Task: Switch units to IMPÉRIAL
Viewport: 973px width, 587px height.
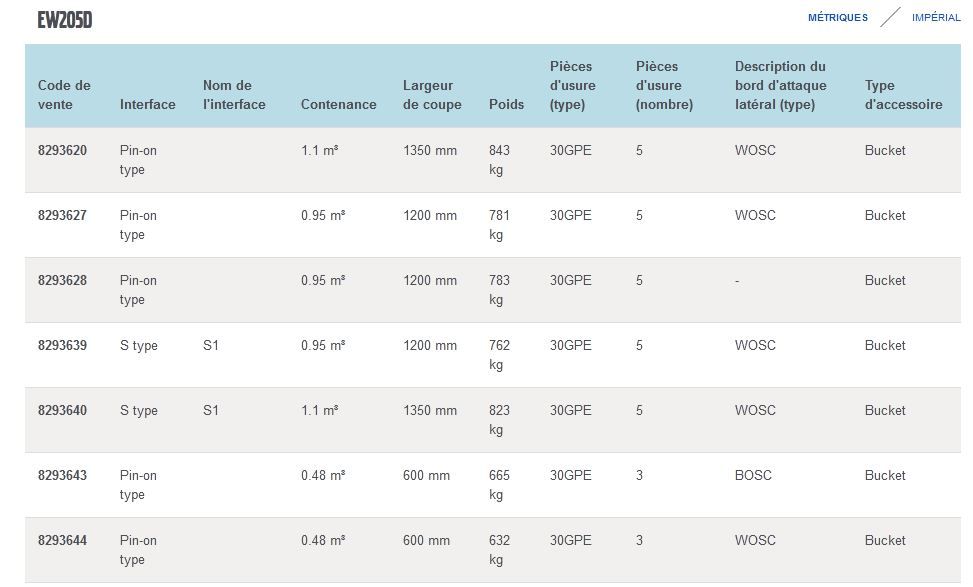Action: pos(936,18)
